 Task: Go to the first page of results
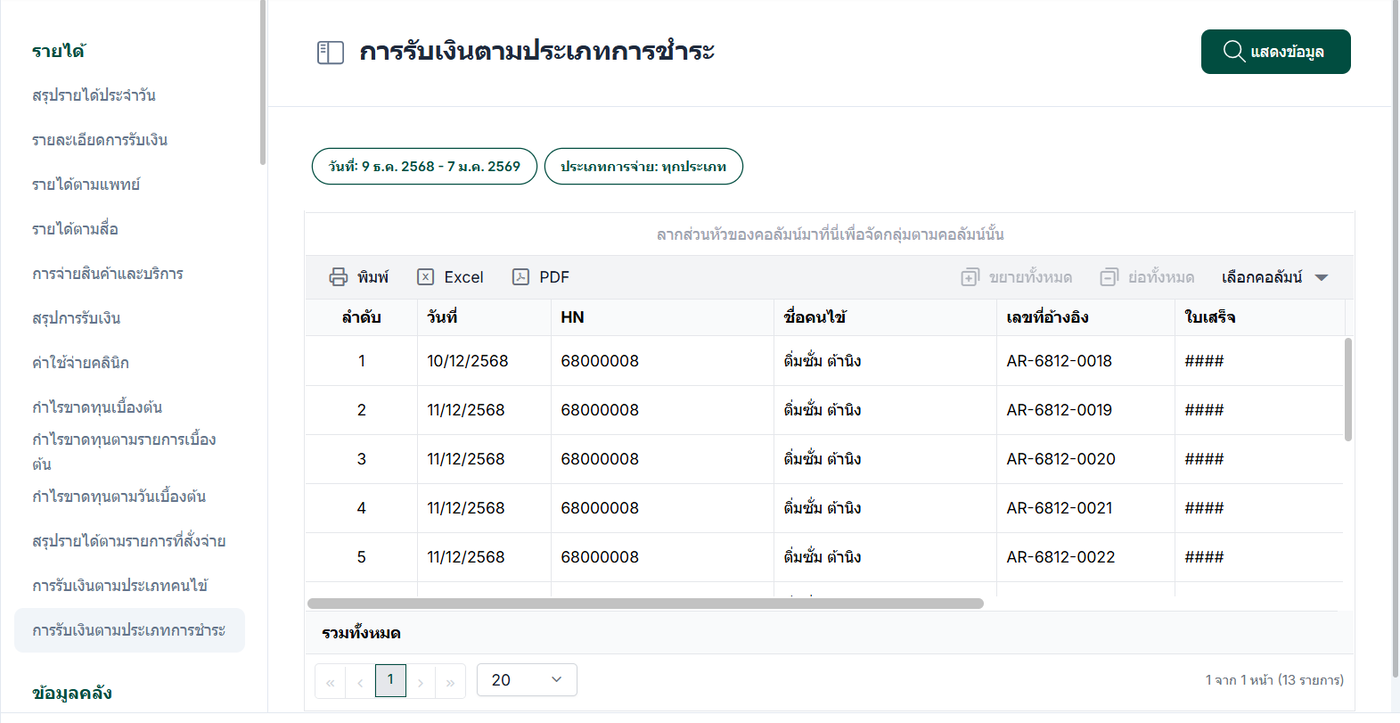(x=330, y=681)
